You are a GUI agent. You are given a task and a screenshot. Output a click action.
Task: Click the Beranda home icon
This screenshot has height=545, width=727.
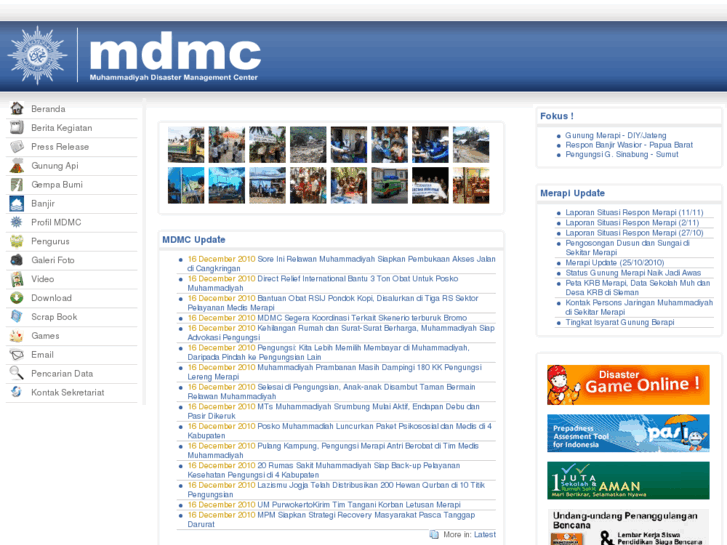point(17,109)
